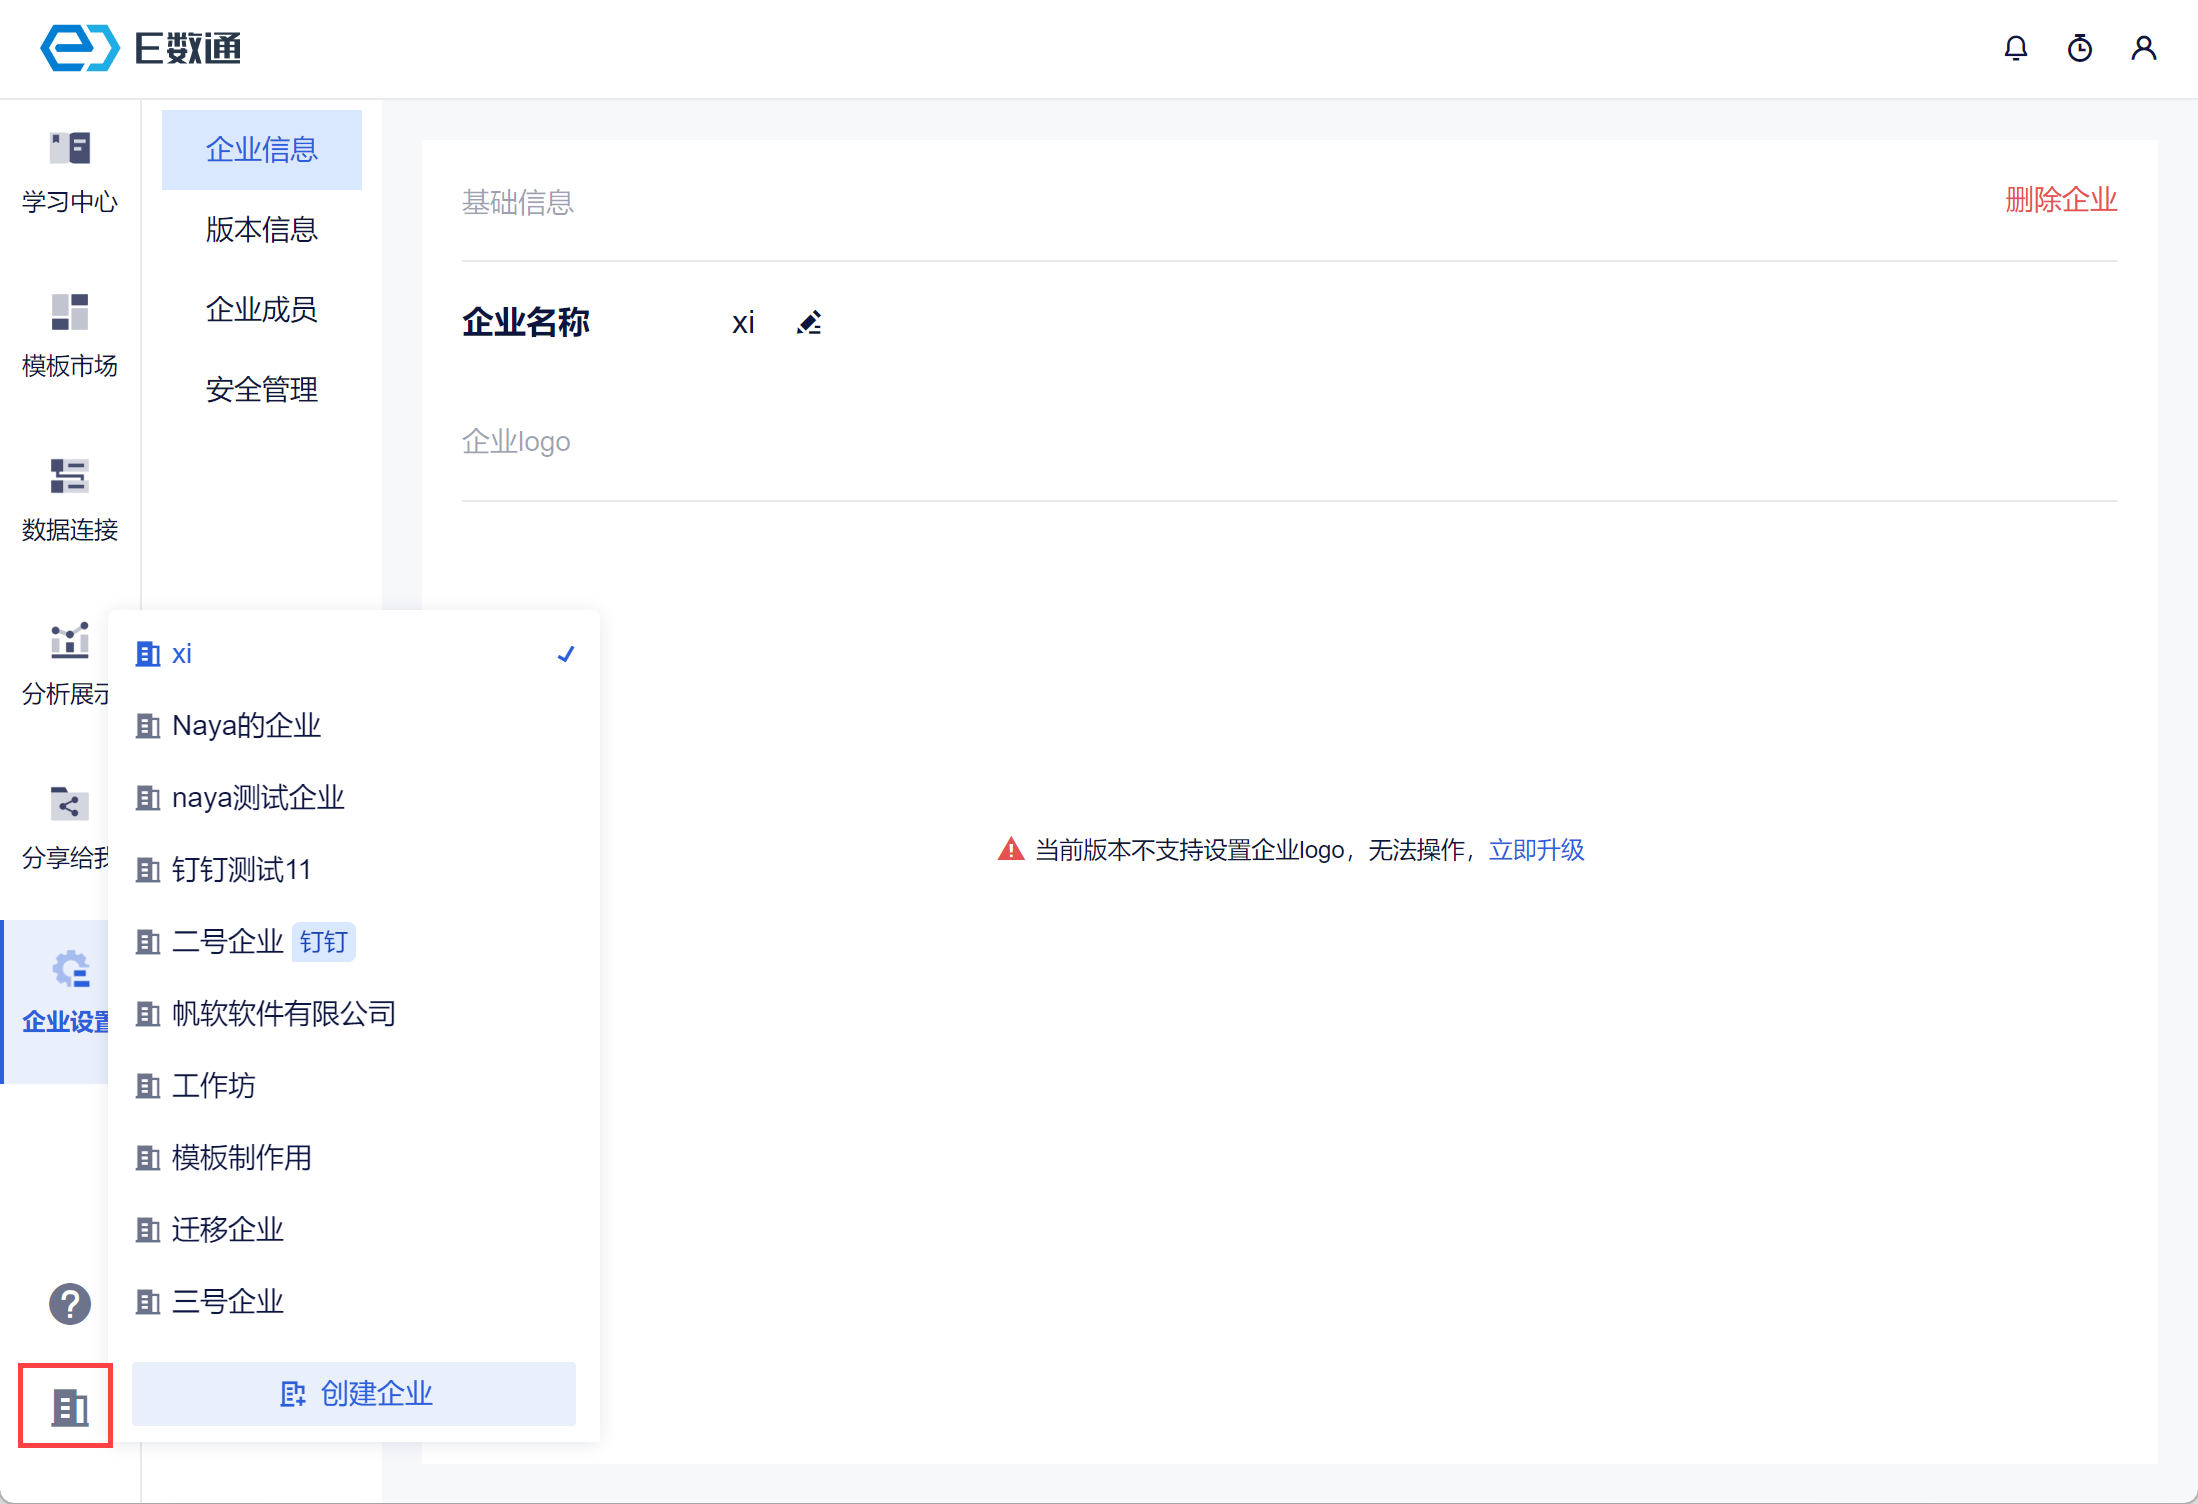The height and width of the screenshot is (1504, 2198).
Task: Go to 模板市场 in the sidebar
Action: click(70, 336)
